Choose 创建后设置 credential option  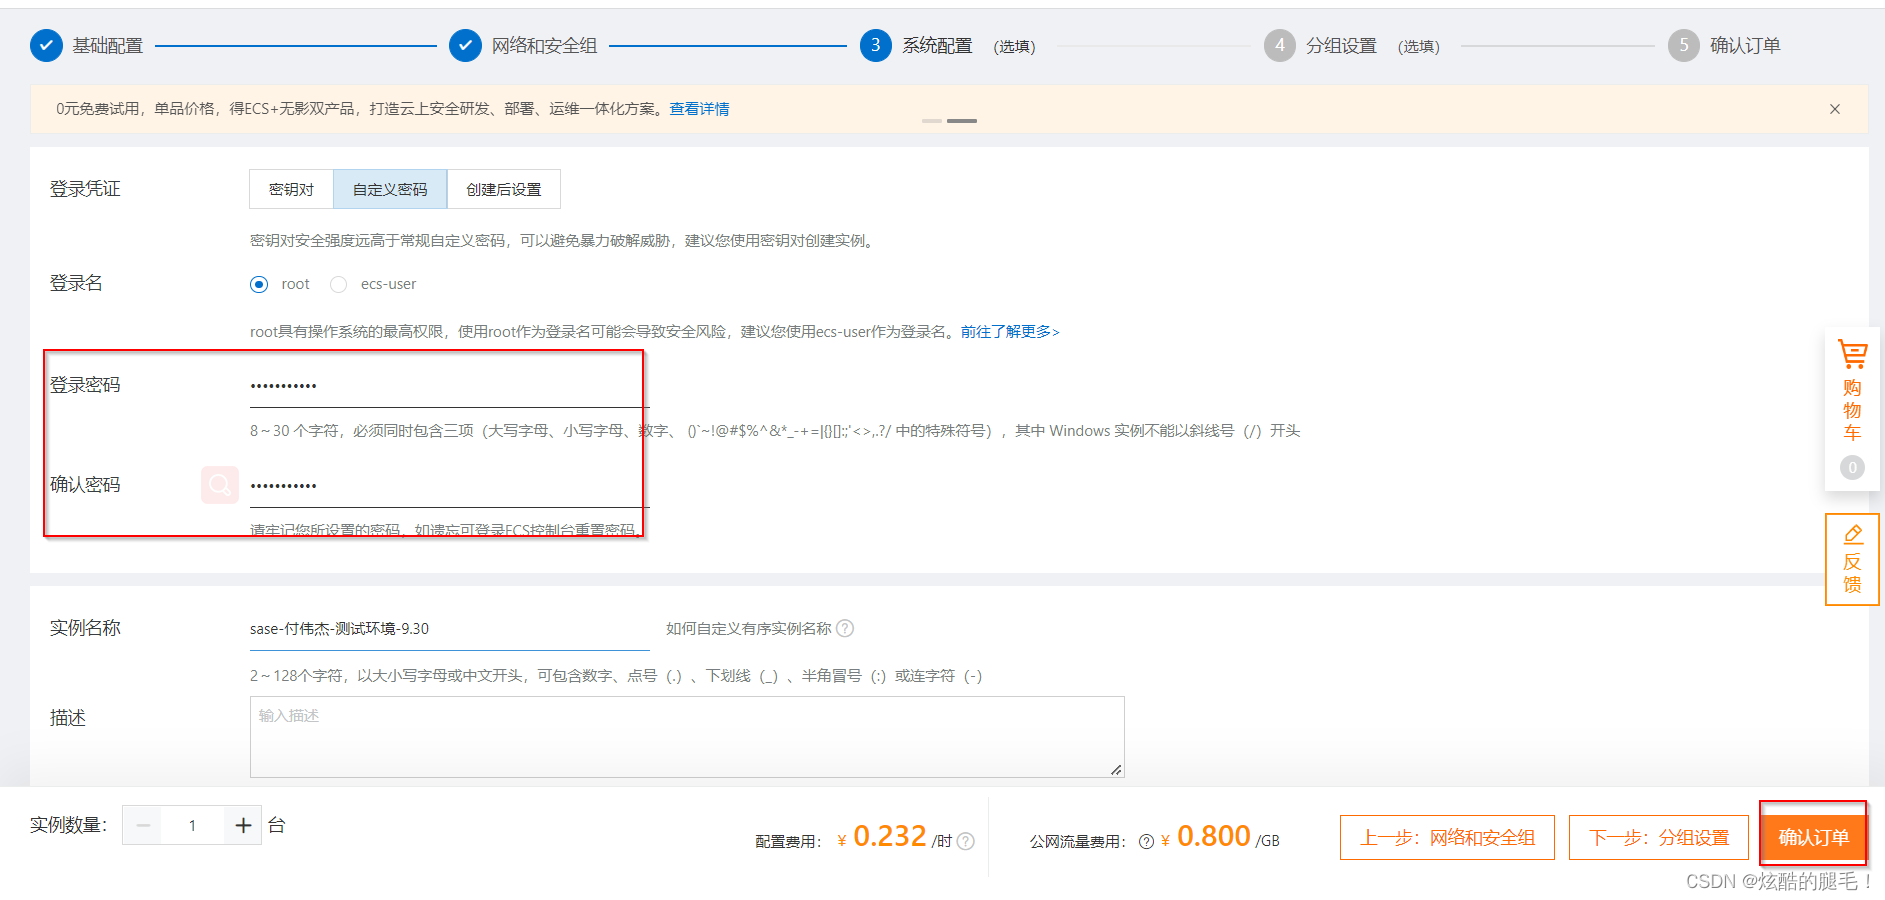504,189
